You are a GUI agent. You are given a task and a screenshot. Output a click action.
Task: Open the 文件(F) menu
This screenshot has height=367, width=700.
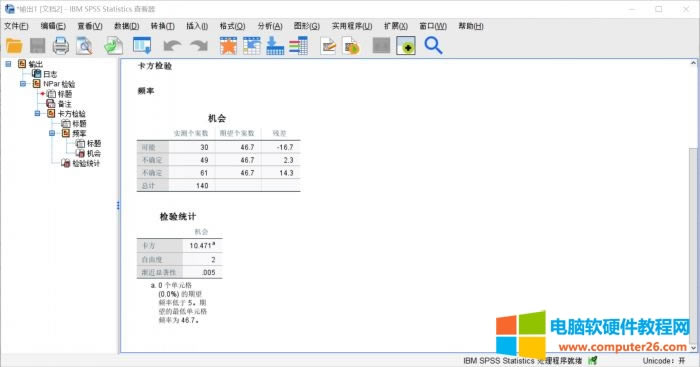[x=16, y=26]
